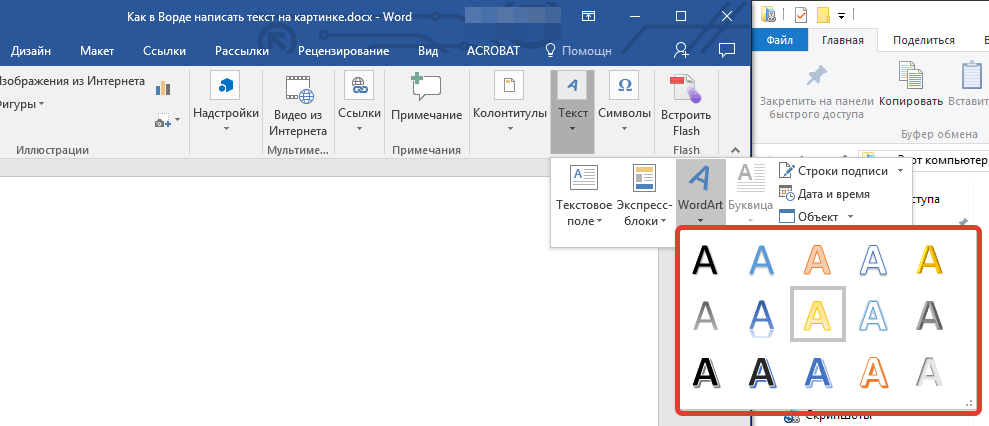Open the share person icon in title area

point(681,50)
